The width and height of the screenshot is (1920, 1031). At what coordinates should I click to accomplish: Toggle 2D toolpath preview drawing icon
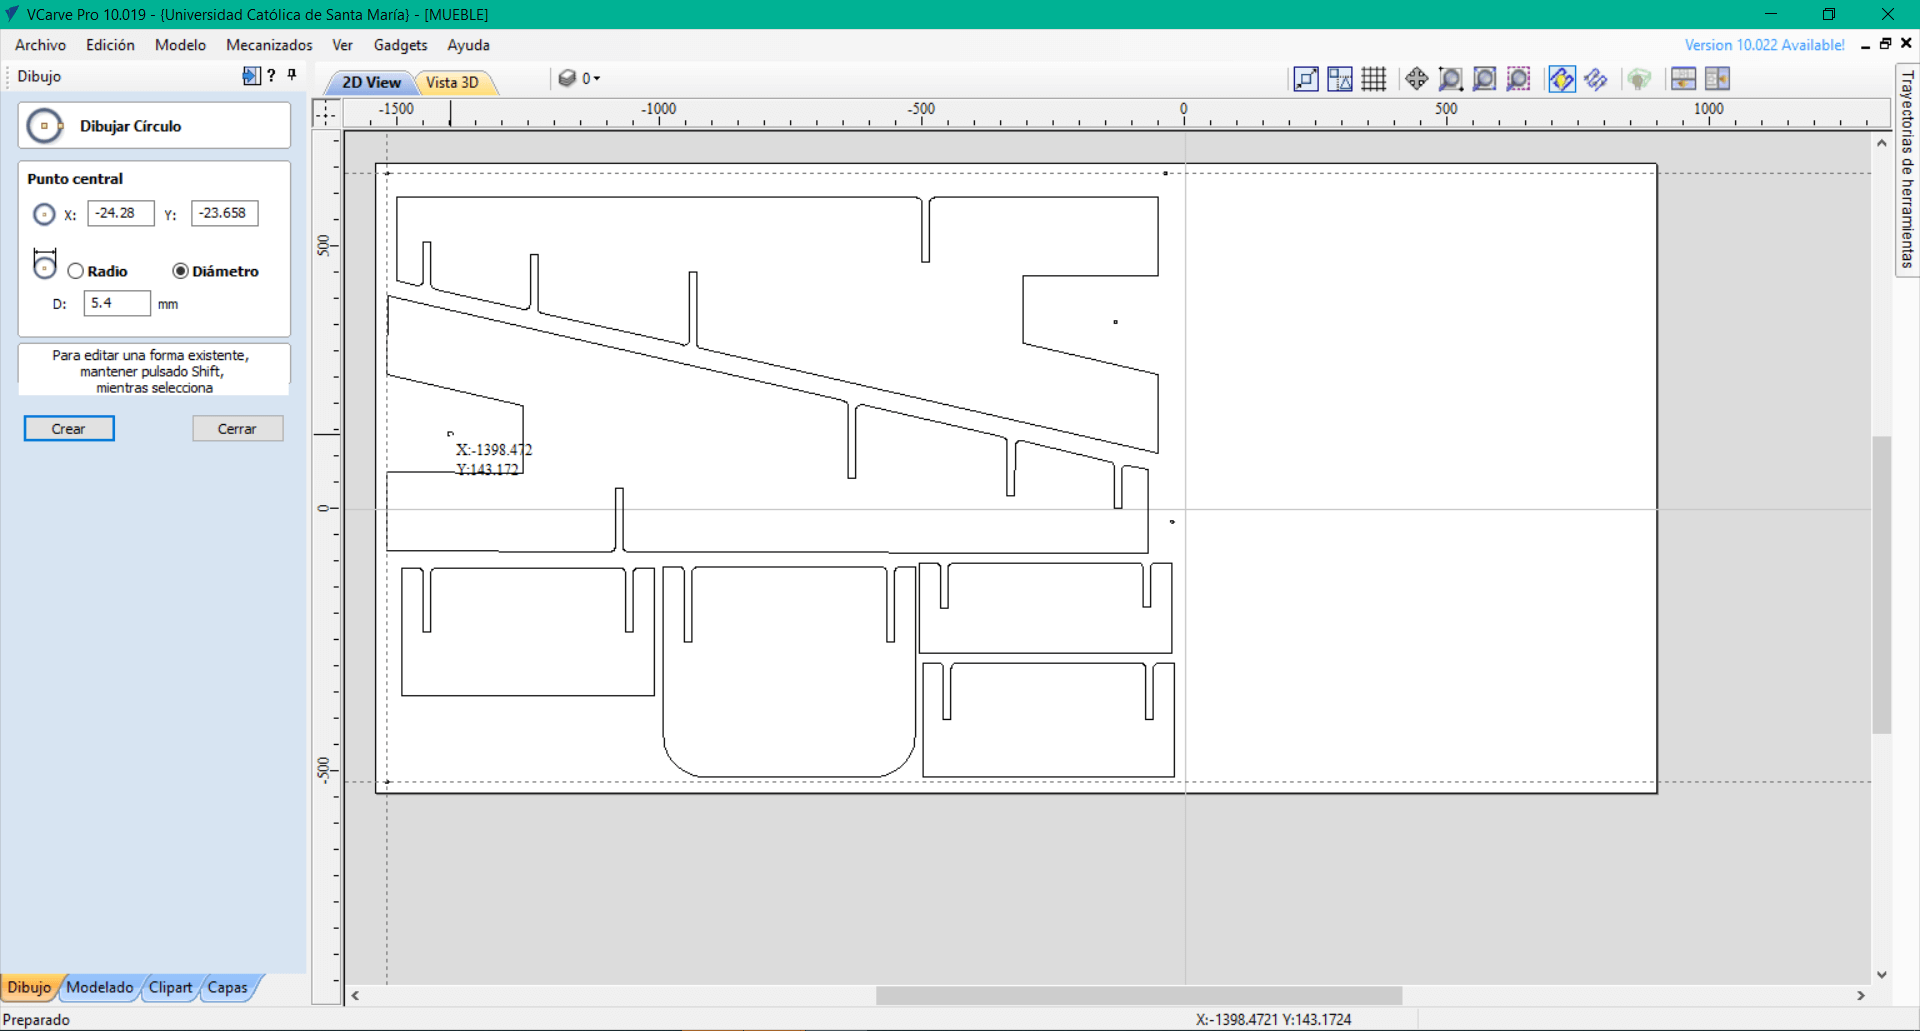tap(1561, 79)
